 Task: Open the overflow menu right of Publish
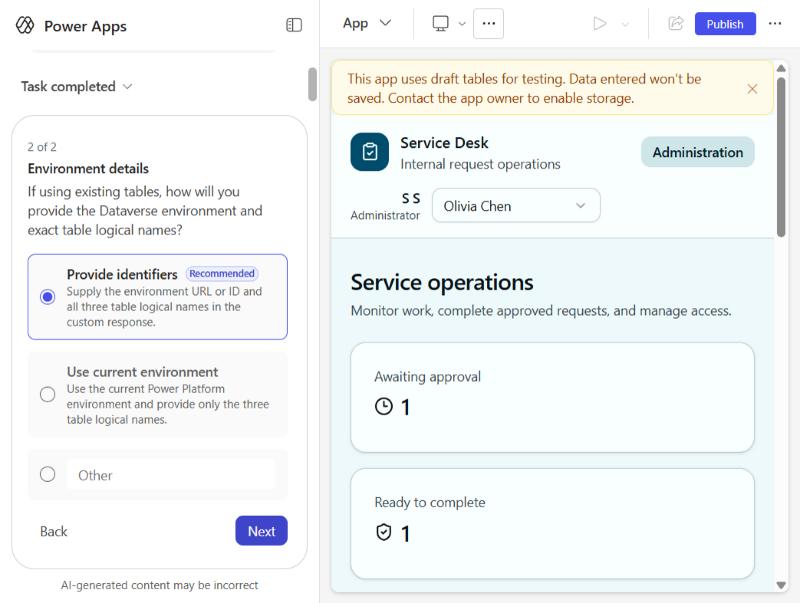[x=774, y=23]
